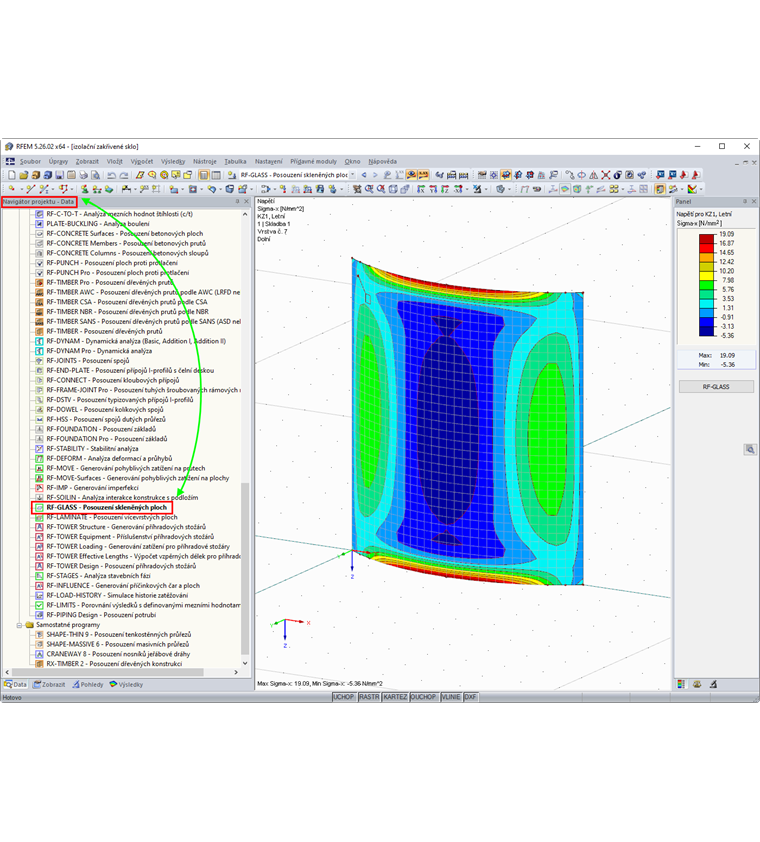Switch to the Pohledy navigator tab
The image size is (760, 842).
pyautogui.click(x=88, y=685)
